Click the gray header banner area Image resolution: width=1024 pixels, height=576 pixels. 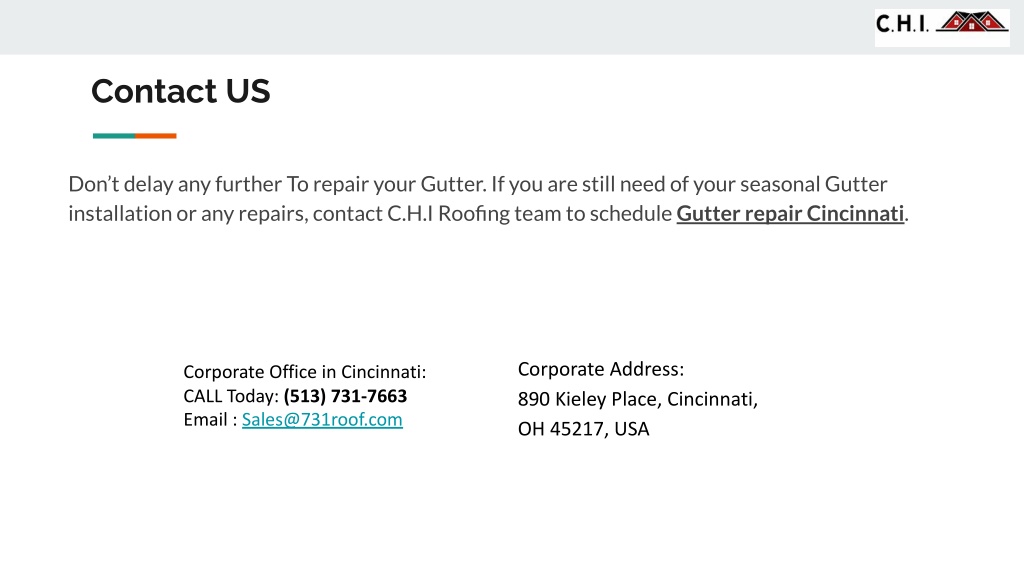(438, 27)
